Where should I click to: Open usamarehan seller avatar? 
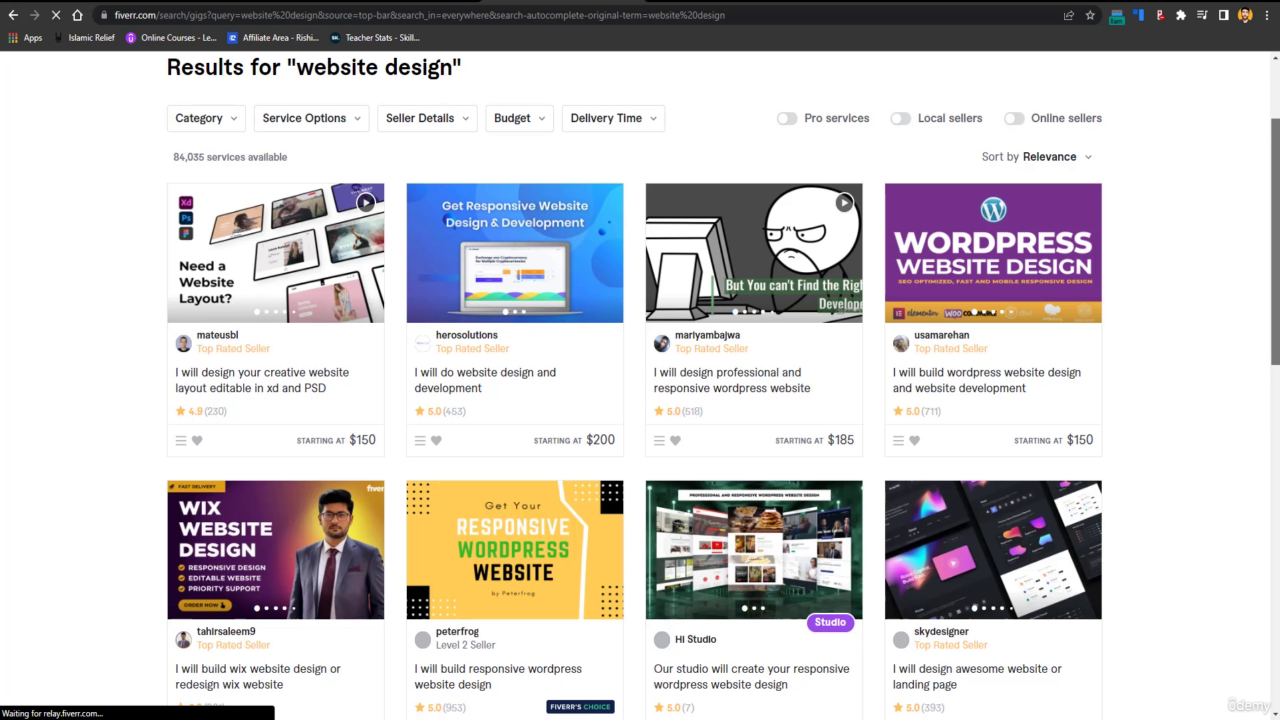tap(901, 344)
